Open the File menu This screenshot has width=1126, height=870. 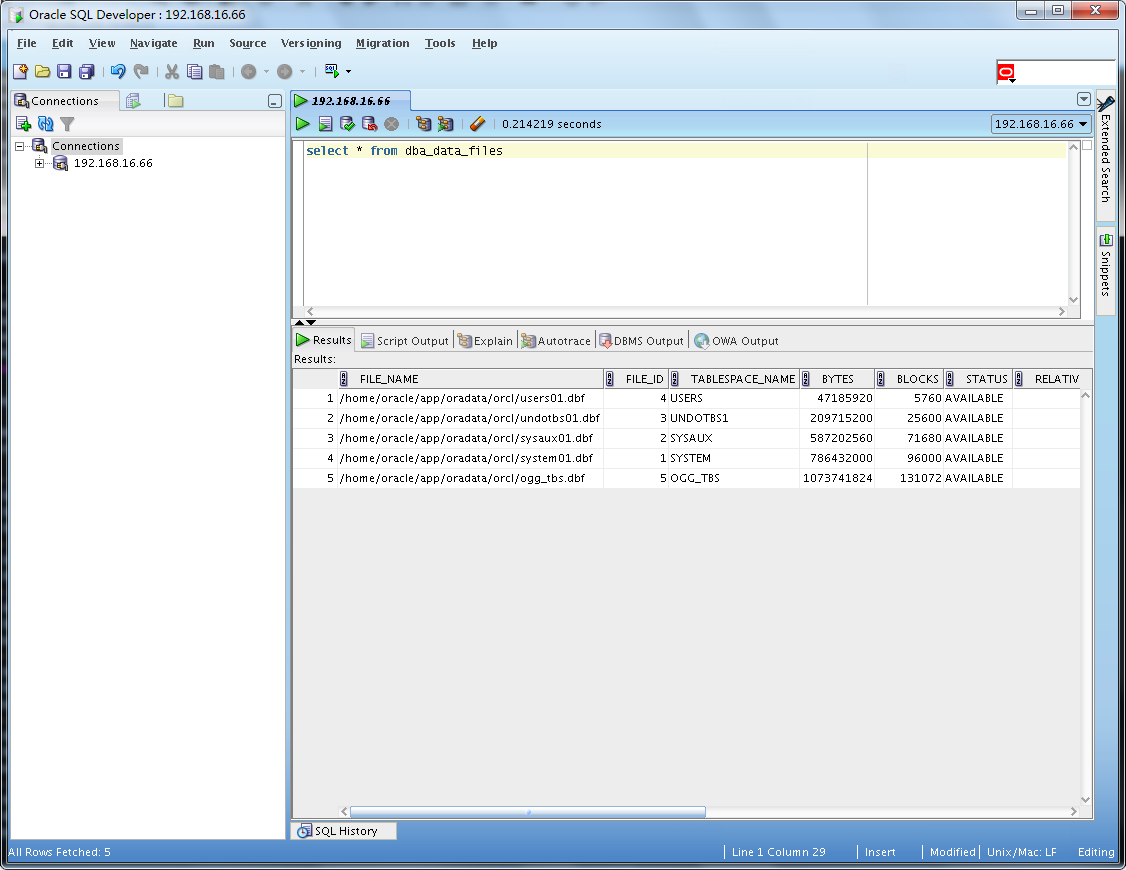click(x=27, y=43)
